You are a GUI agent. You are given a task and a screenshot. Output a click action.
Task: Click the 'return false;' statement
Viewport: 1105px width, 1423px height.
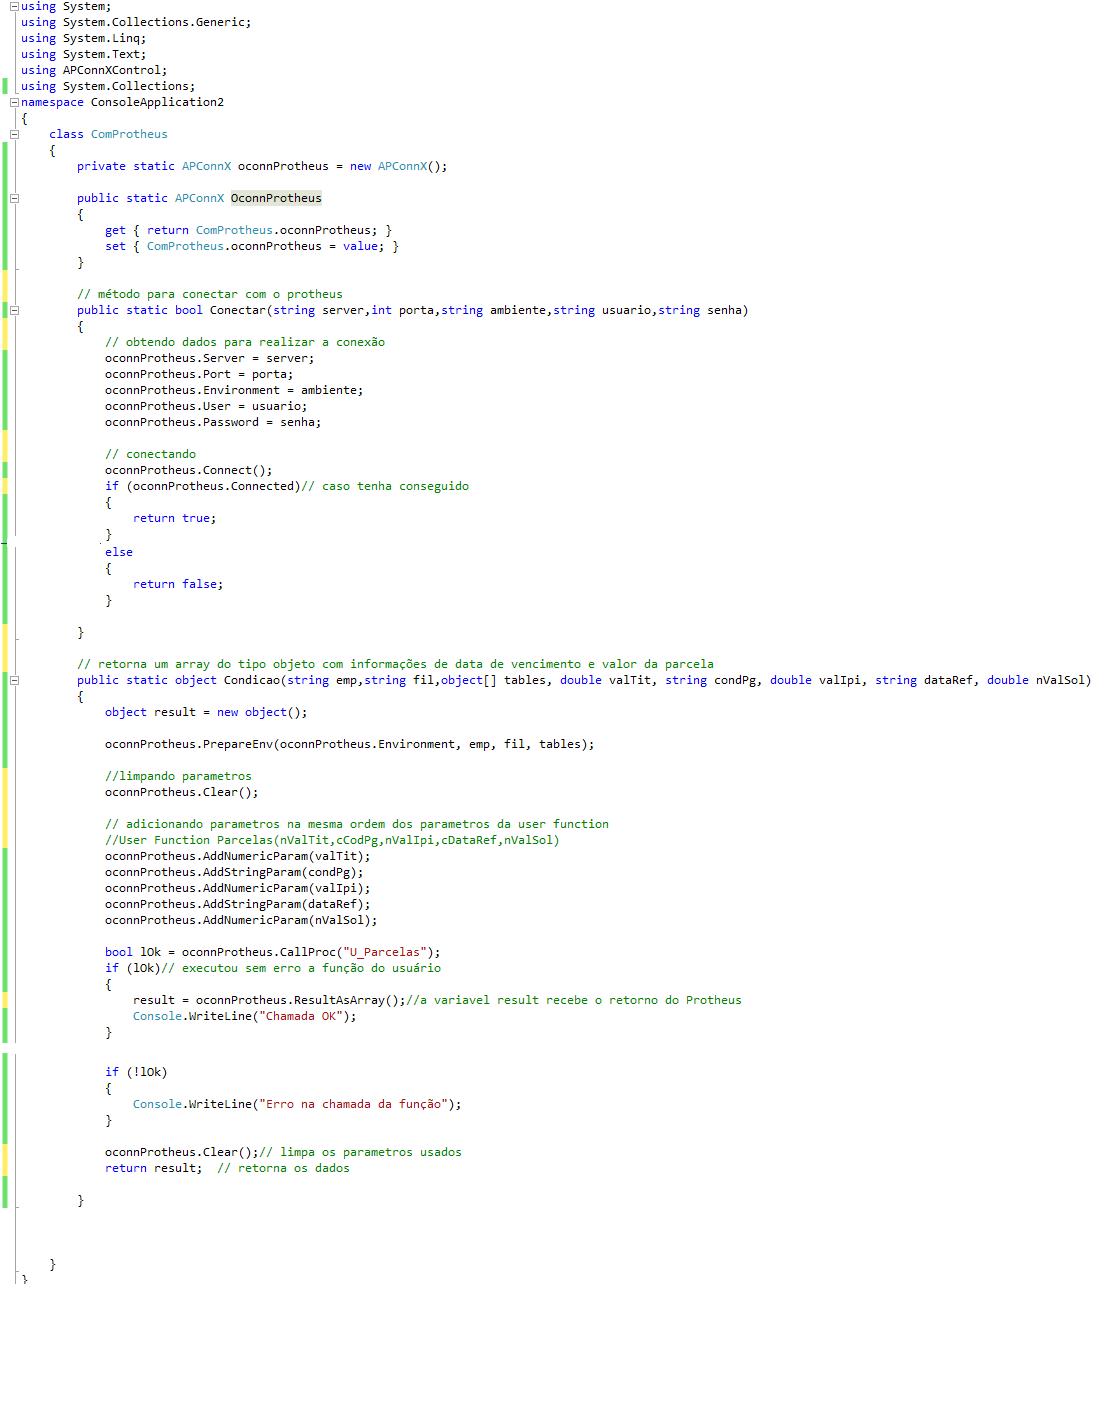click(178, 584)
